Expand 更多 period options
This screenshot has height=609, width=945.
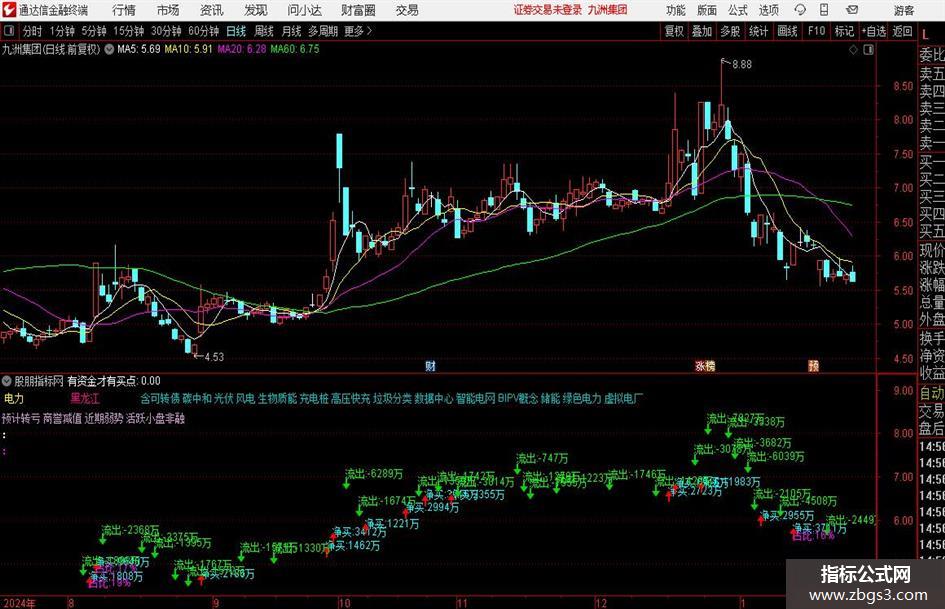pyautogui.click(x=358, y=31)
